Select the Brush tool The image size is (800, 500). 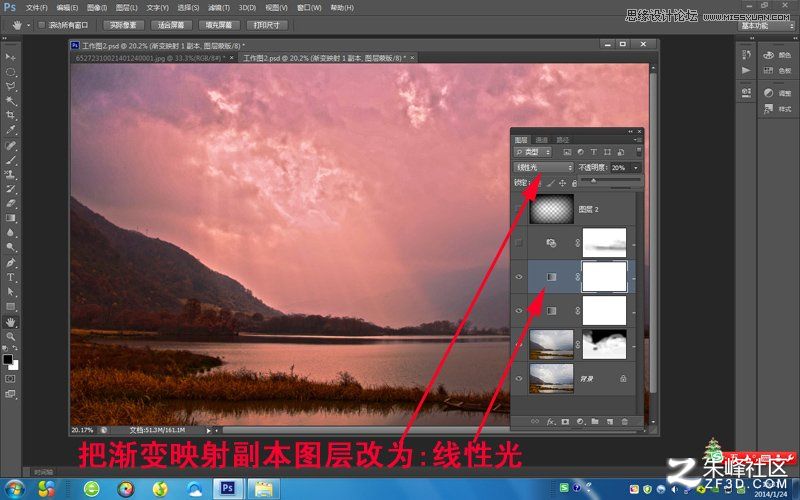(x=10, y=160)
